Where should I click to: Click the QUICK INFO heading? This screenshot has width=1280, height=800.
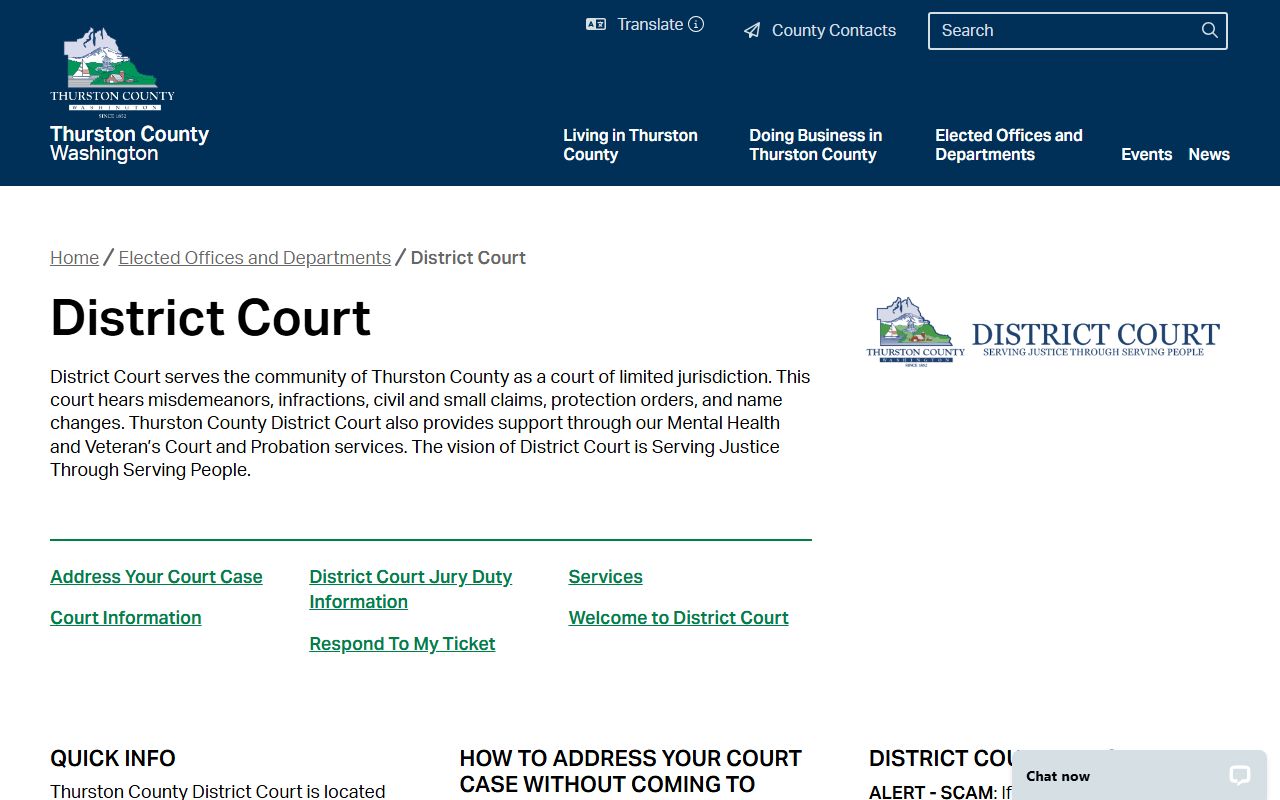point(113,758)
